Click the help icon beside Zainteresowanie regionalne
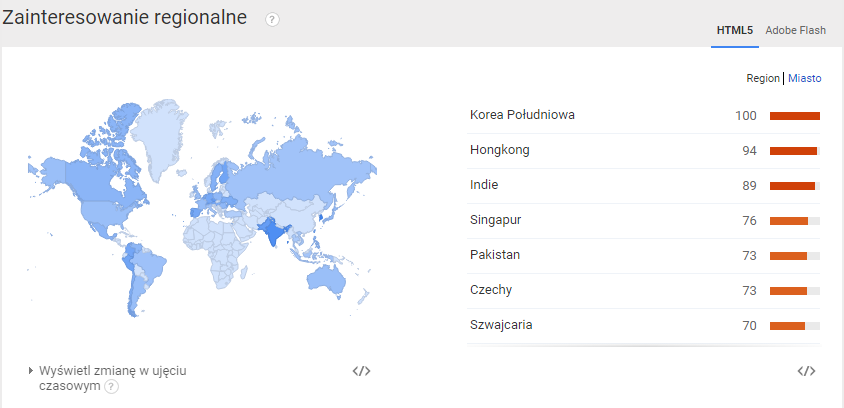Image resolution: width=844 pixels, height=408 pixels. 272,20
